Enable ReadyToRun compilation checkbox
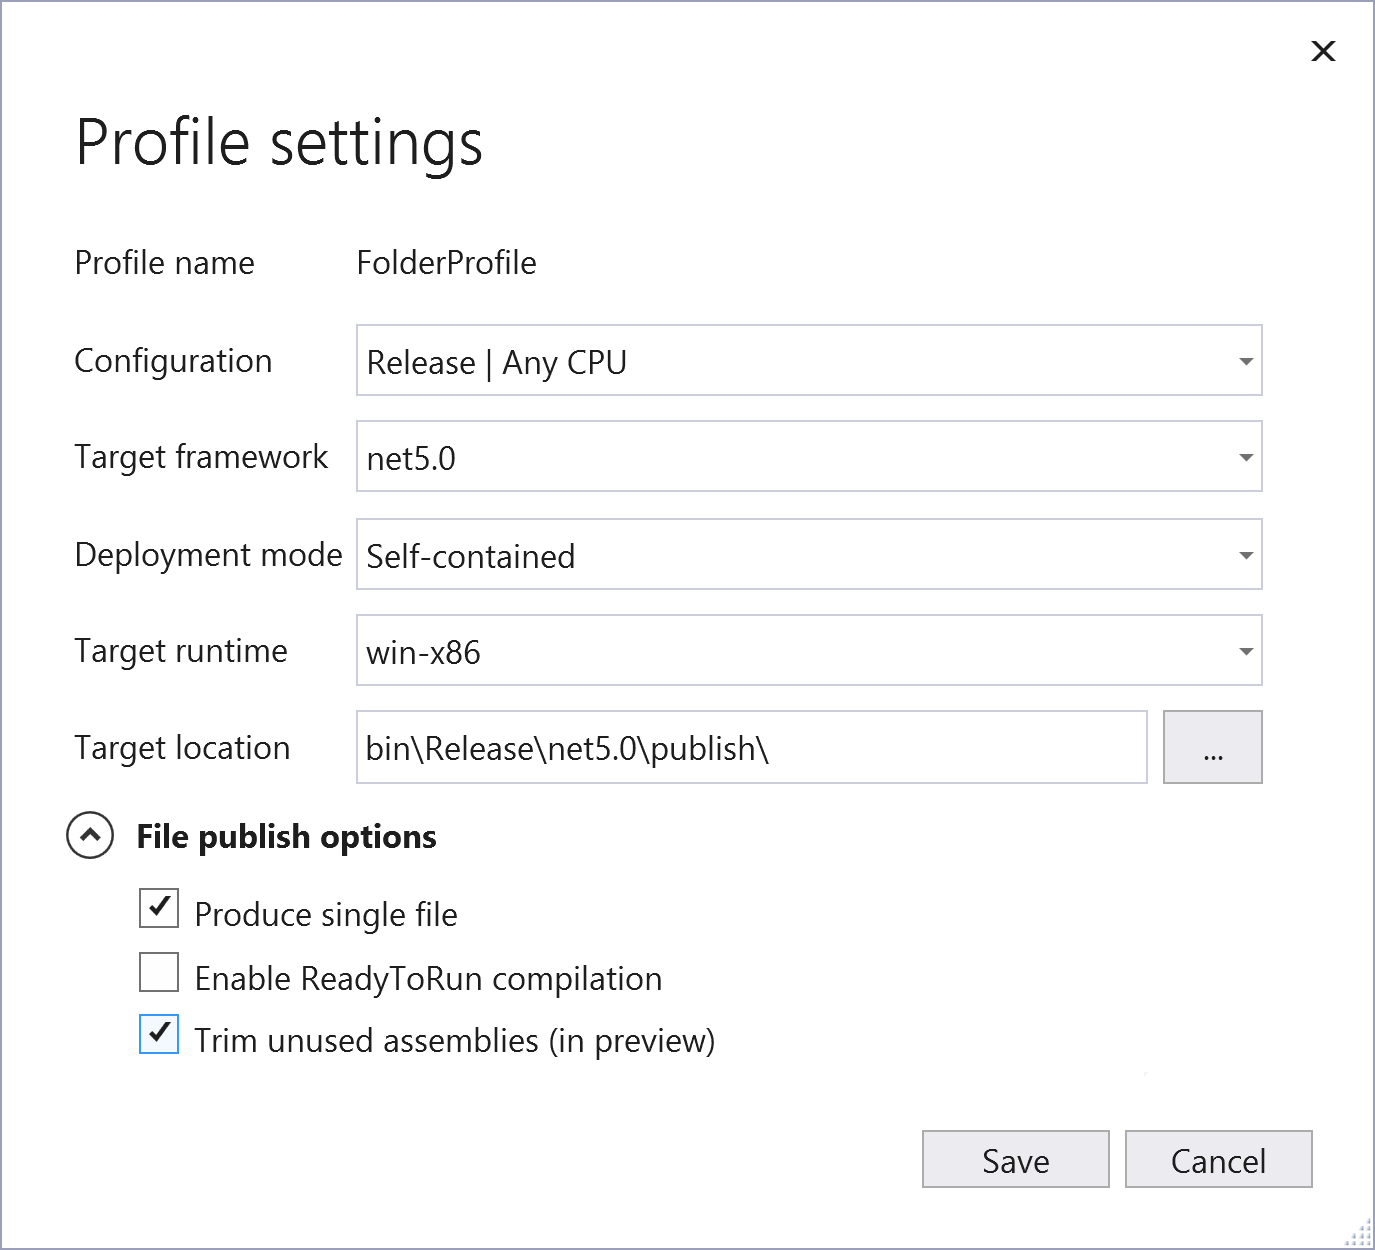Screen dimensions: 1375x1250 [159, 972]
